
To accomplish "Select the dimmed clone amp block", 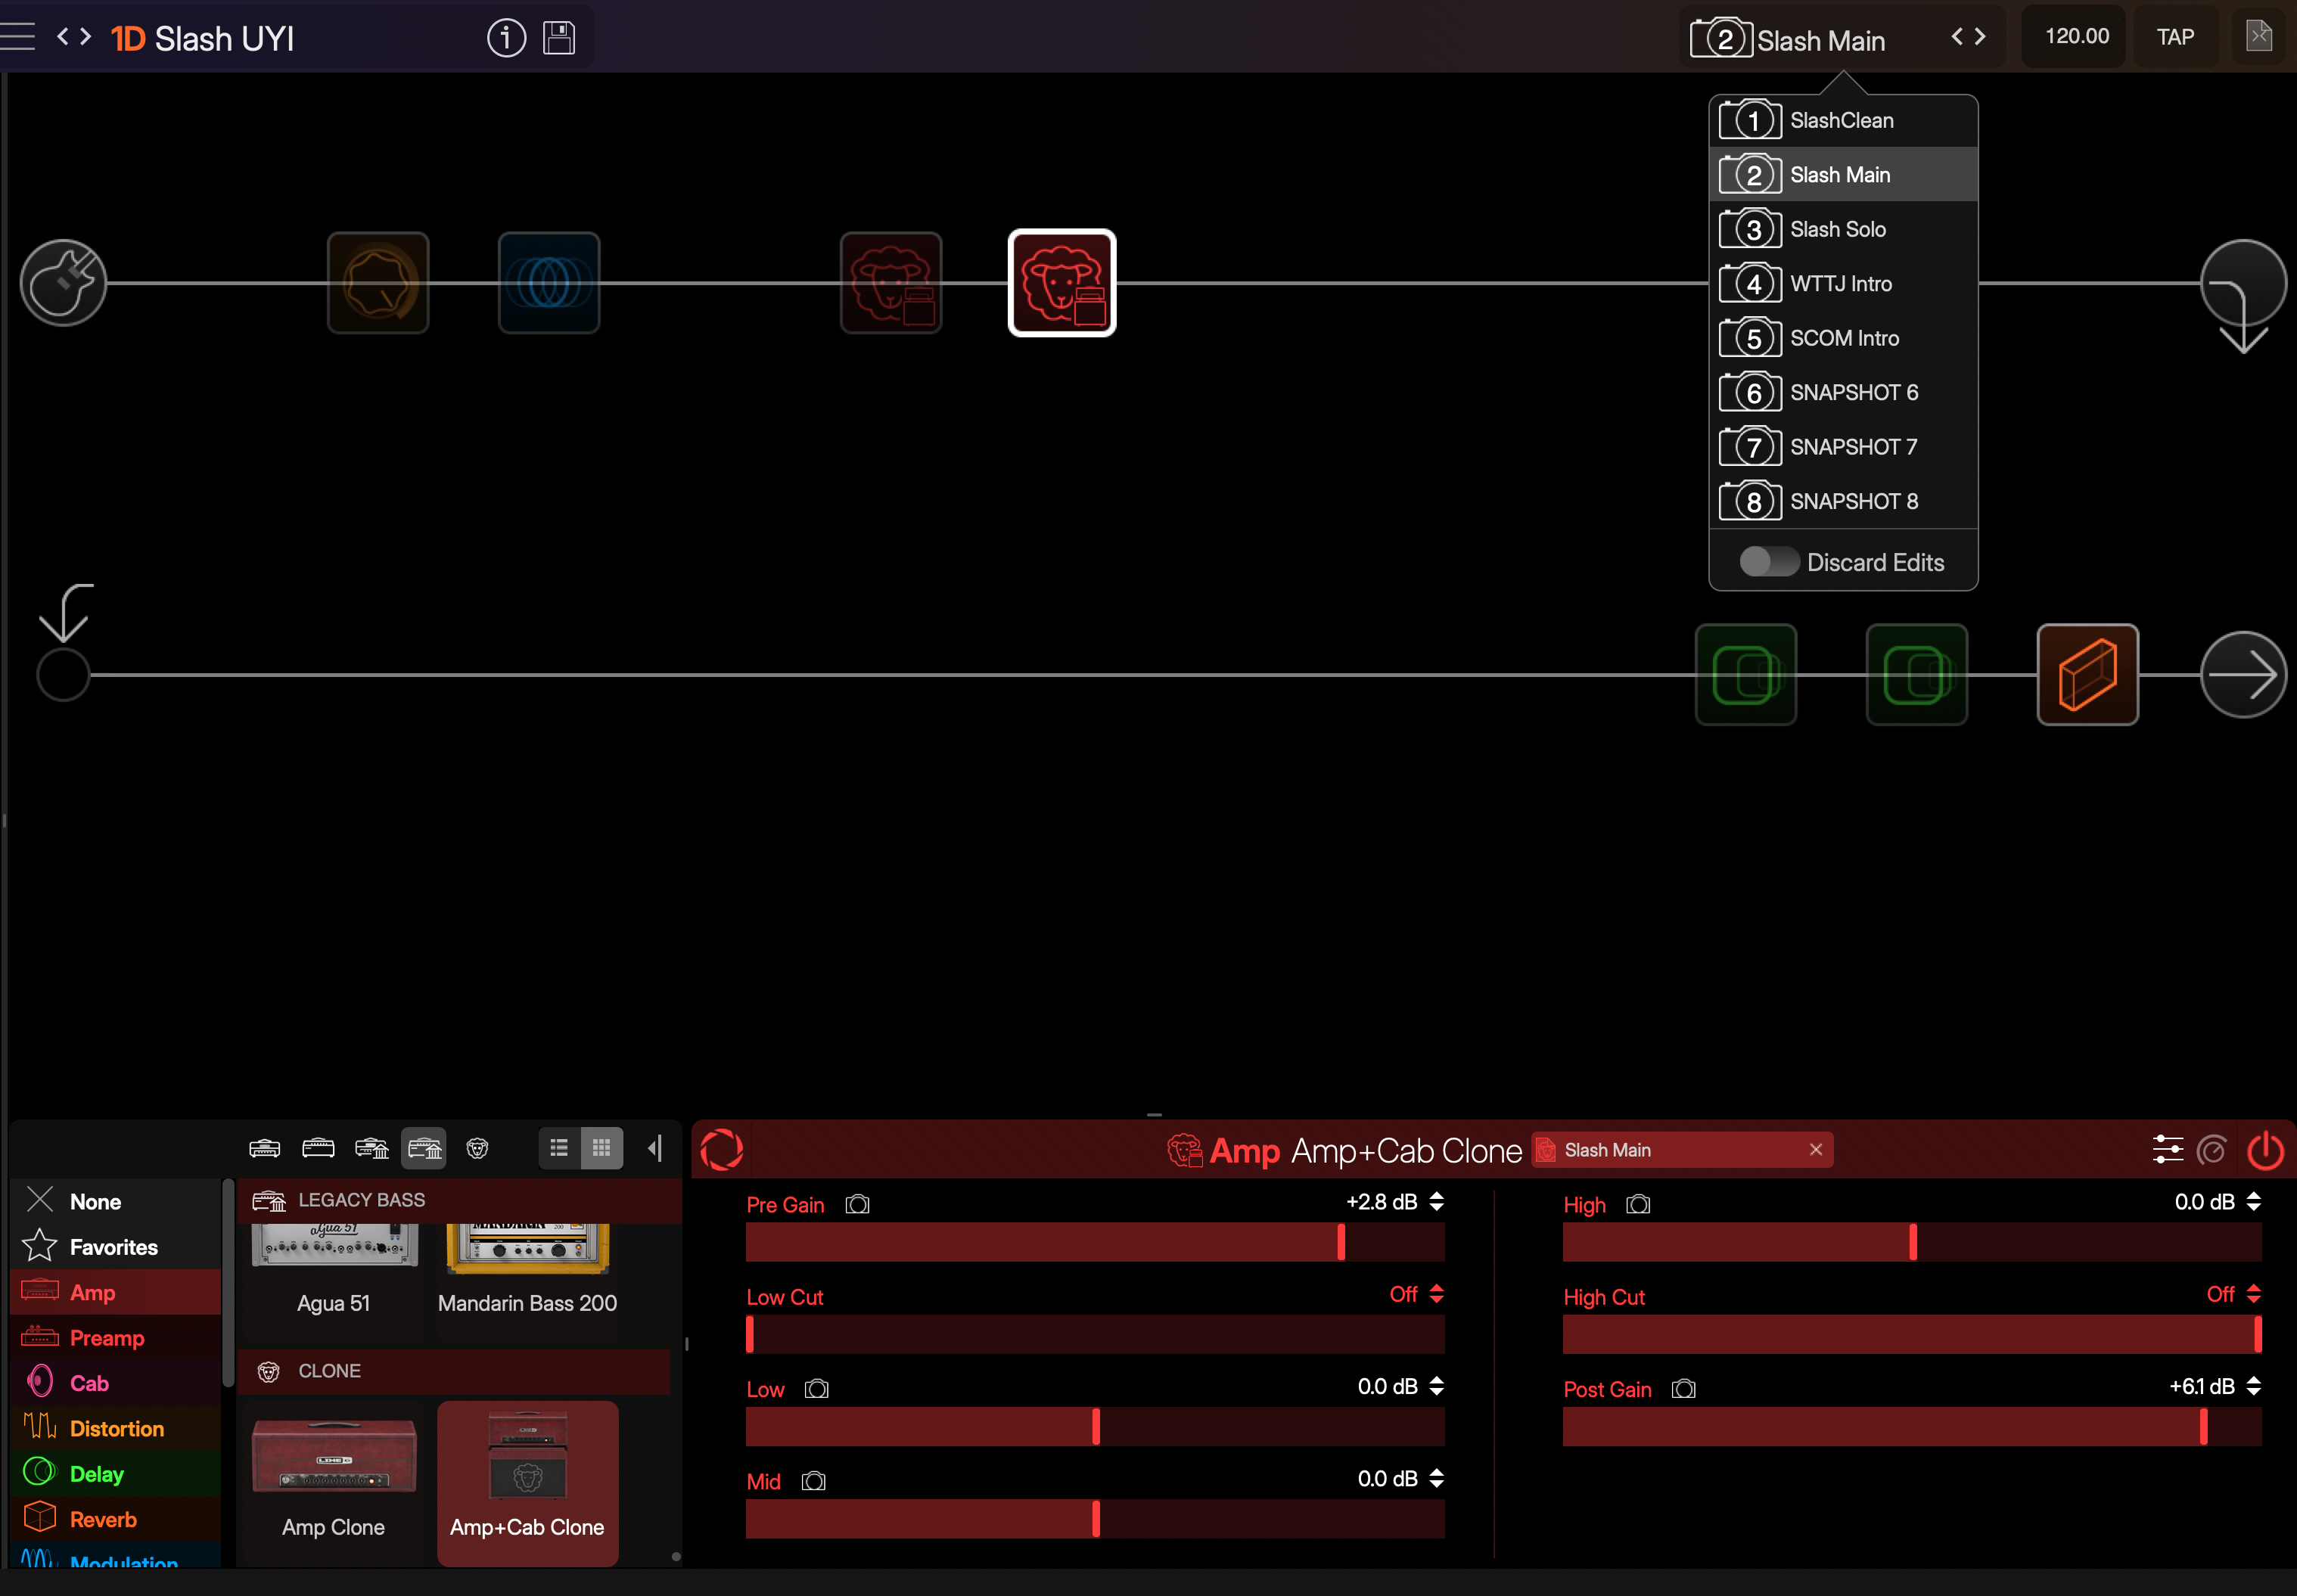I will (x=891, y=283).
